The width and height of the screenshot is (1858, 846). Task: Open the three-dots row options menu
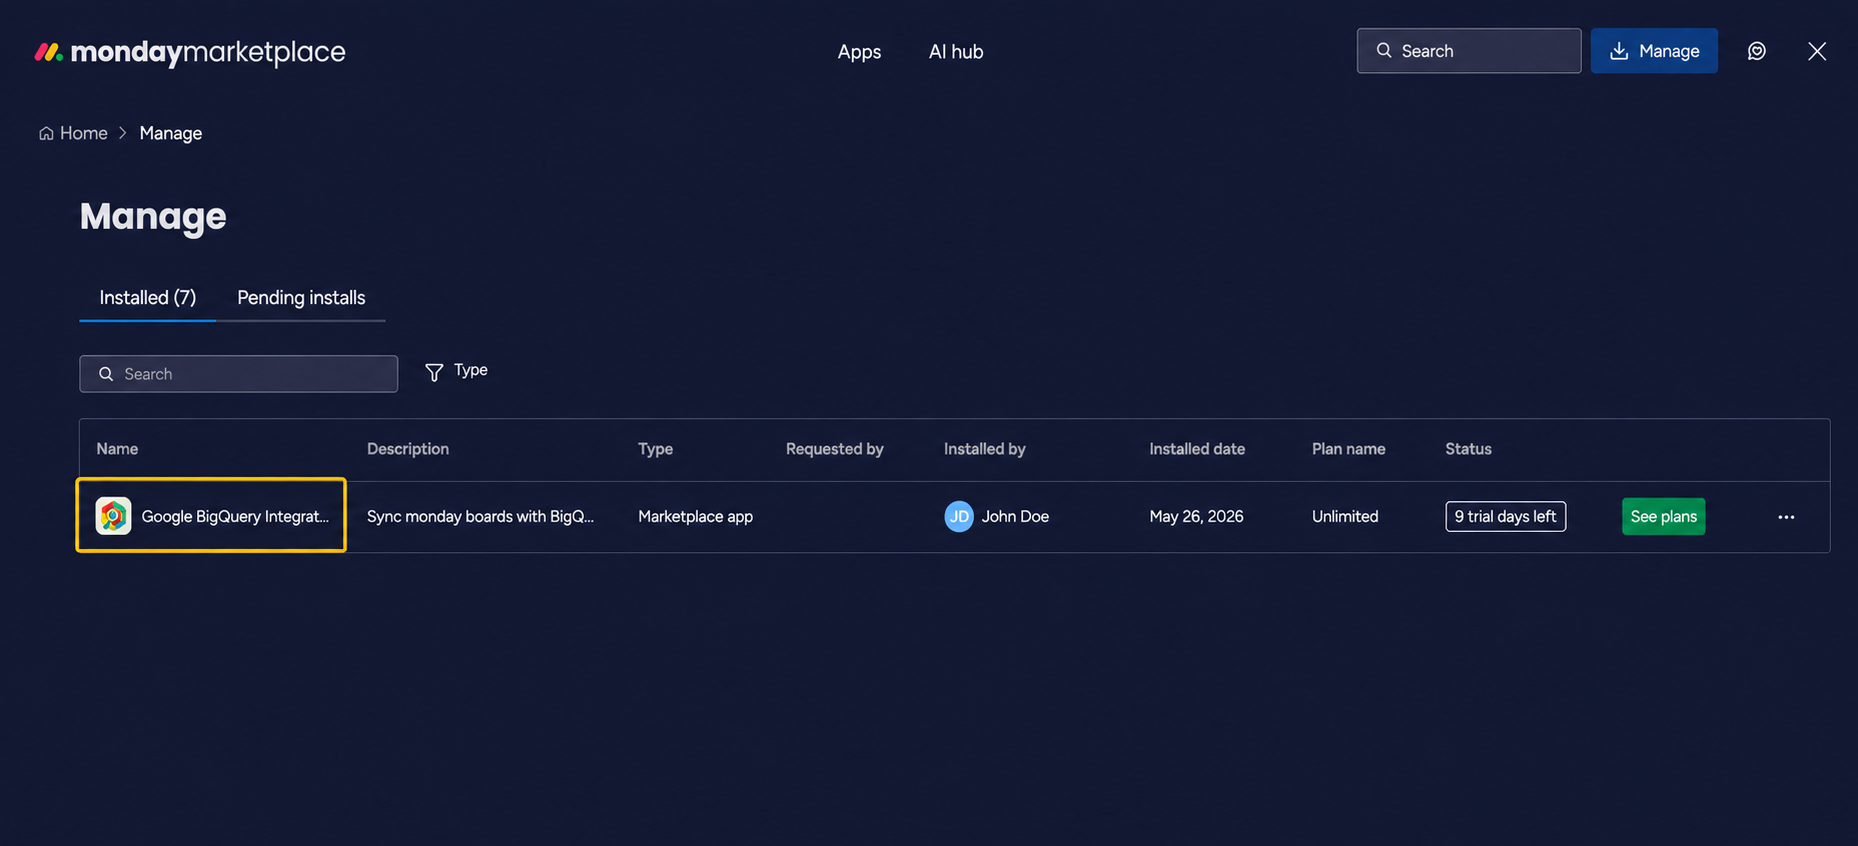click(1786, 517)
